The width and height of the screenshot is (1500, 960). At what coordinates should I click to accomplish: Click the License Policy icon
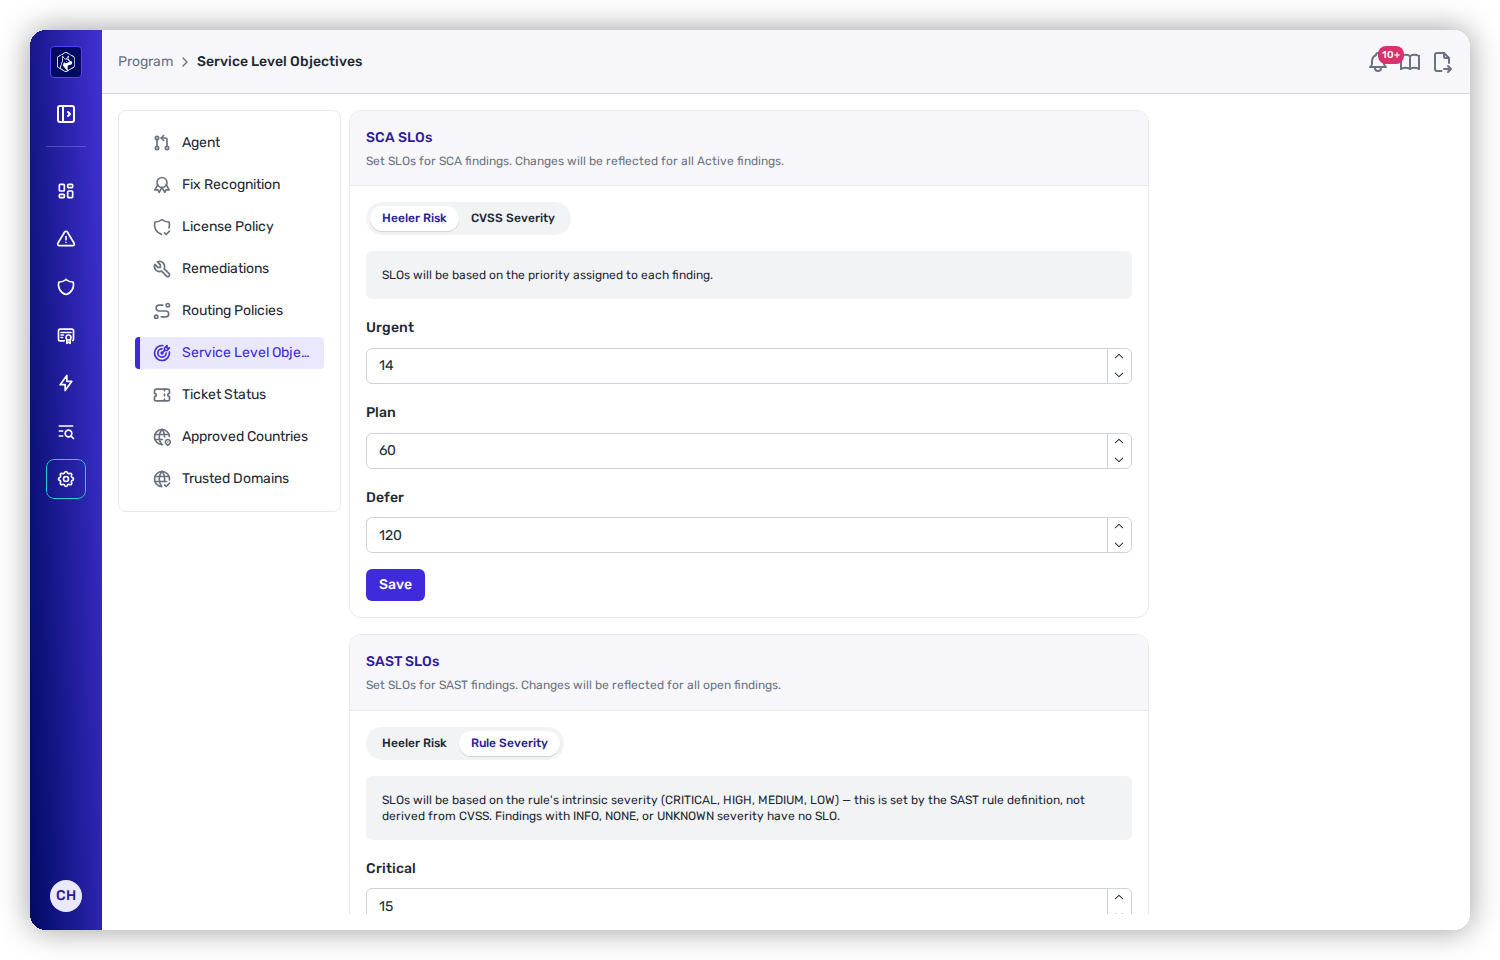(162, 227)
